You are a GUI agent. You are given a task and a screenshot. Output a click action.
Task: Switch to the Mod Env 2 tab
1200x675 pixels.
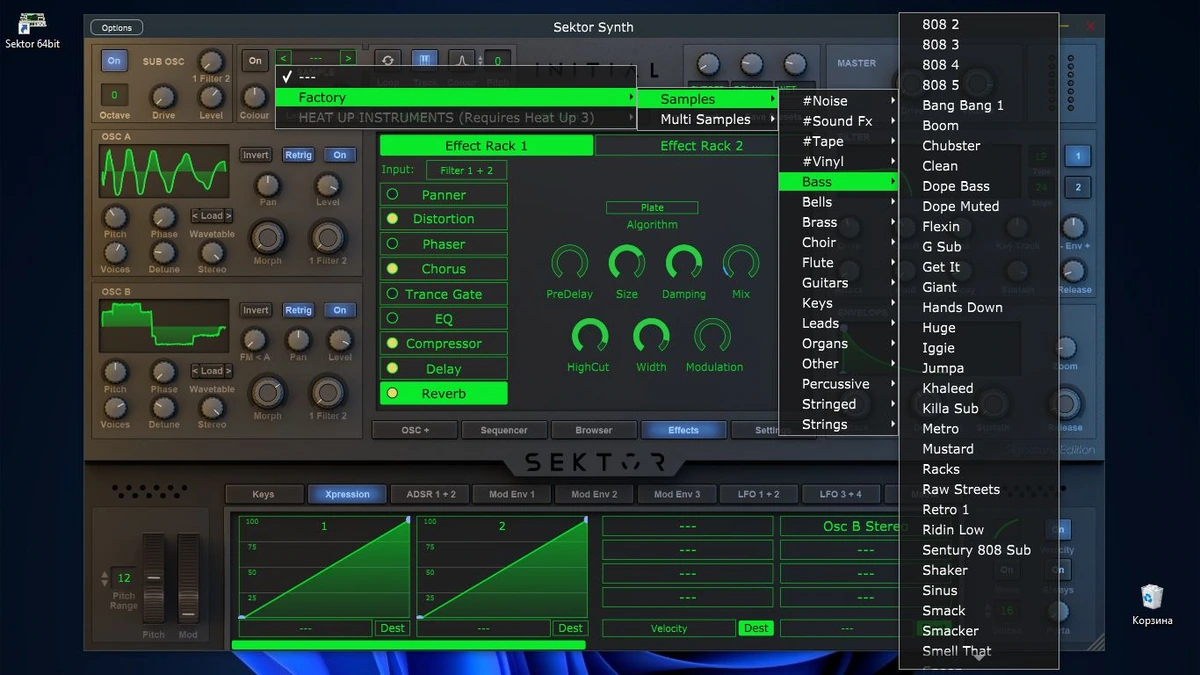point(594,494)
